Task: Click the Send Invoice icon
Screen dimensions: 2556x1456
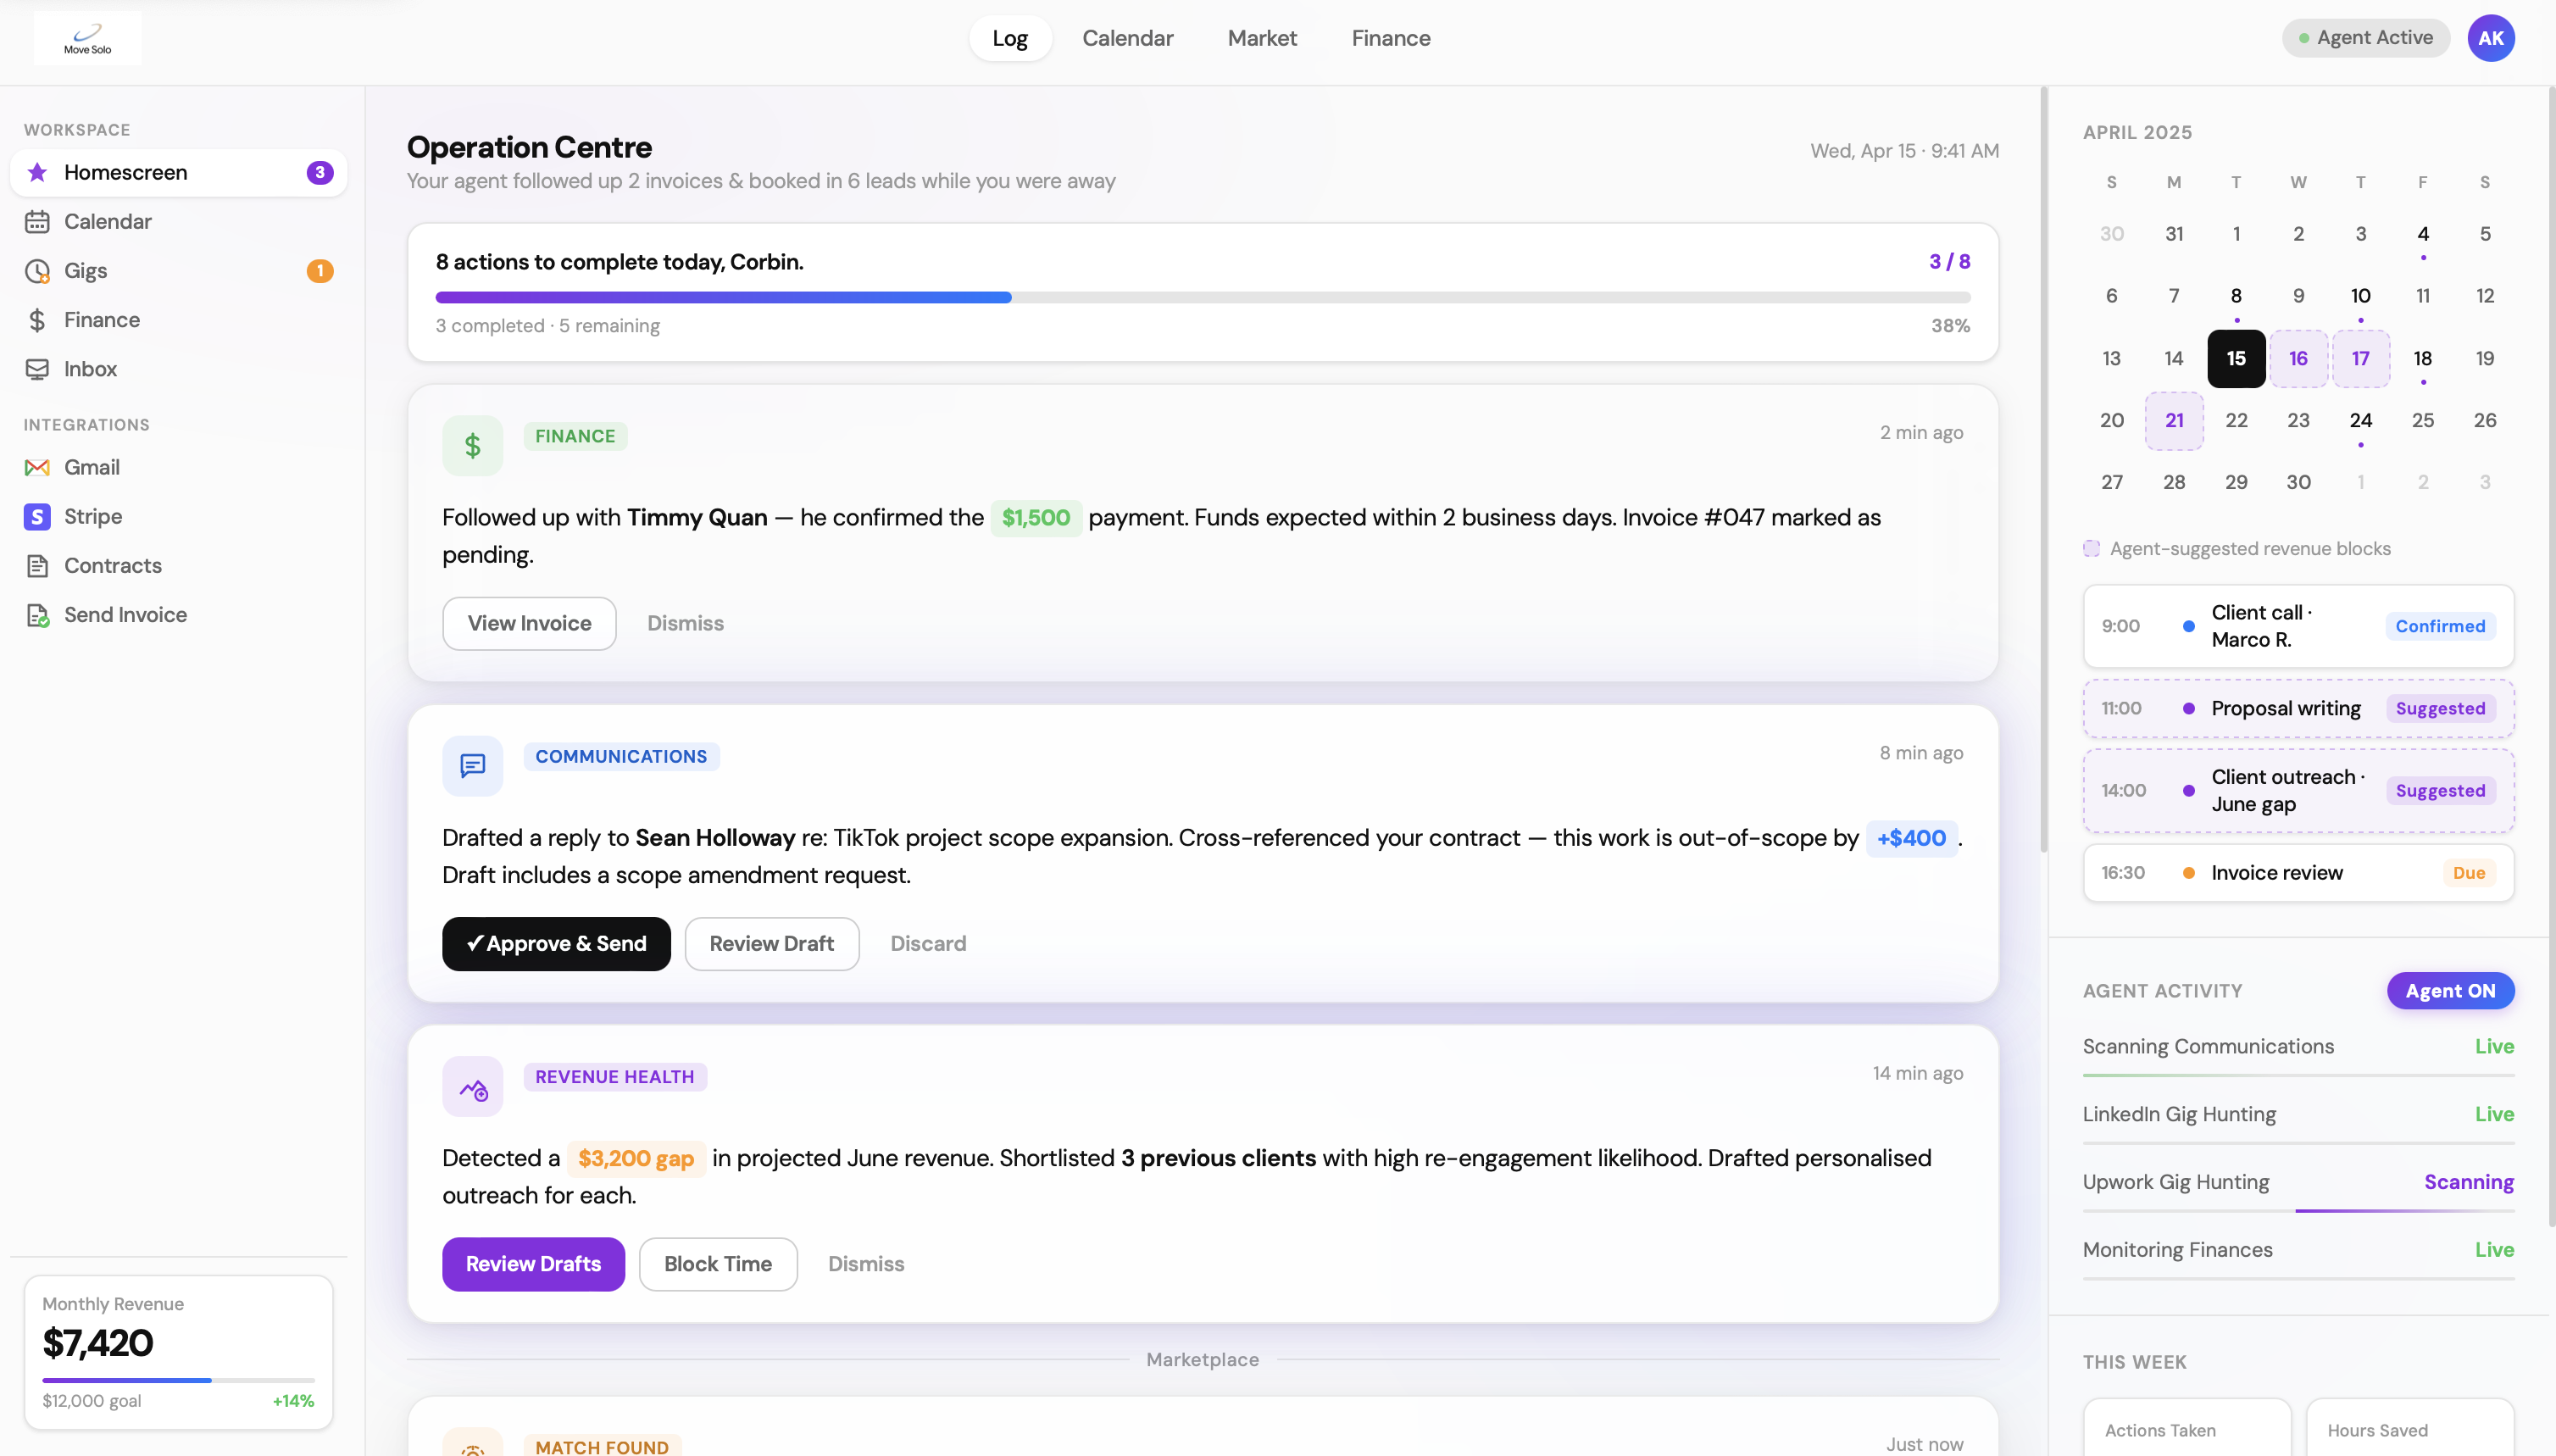Action: (37, 615)
